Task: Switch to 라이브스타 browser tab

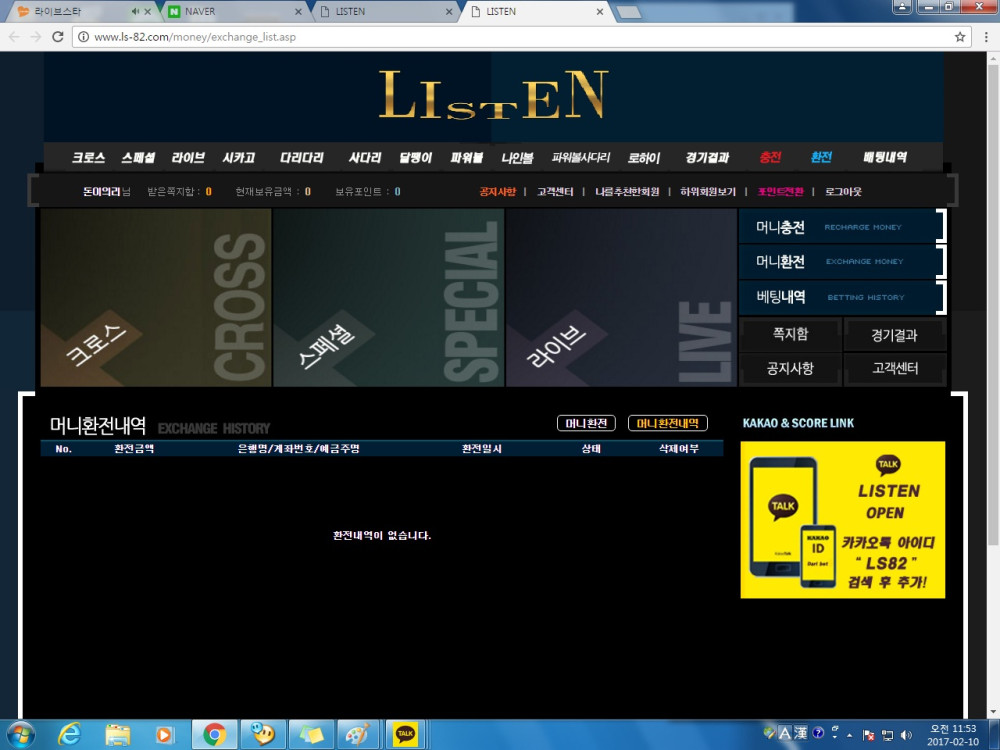Action: [x=75, y=11]
